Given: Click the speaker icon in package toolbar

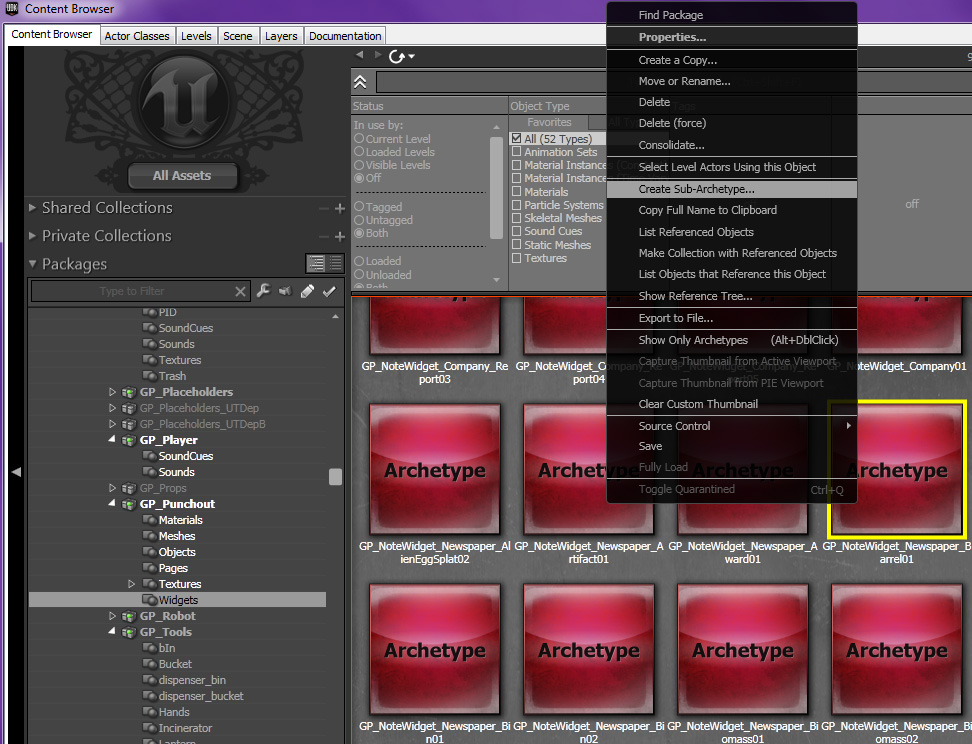Looking at the screenshot, I should tap(285, 291).
